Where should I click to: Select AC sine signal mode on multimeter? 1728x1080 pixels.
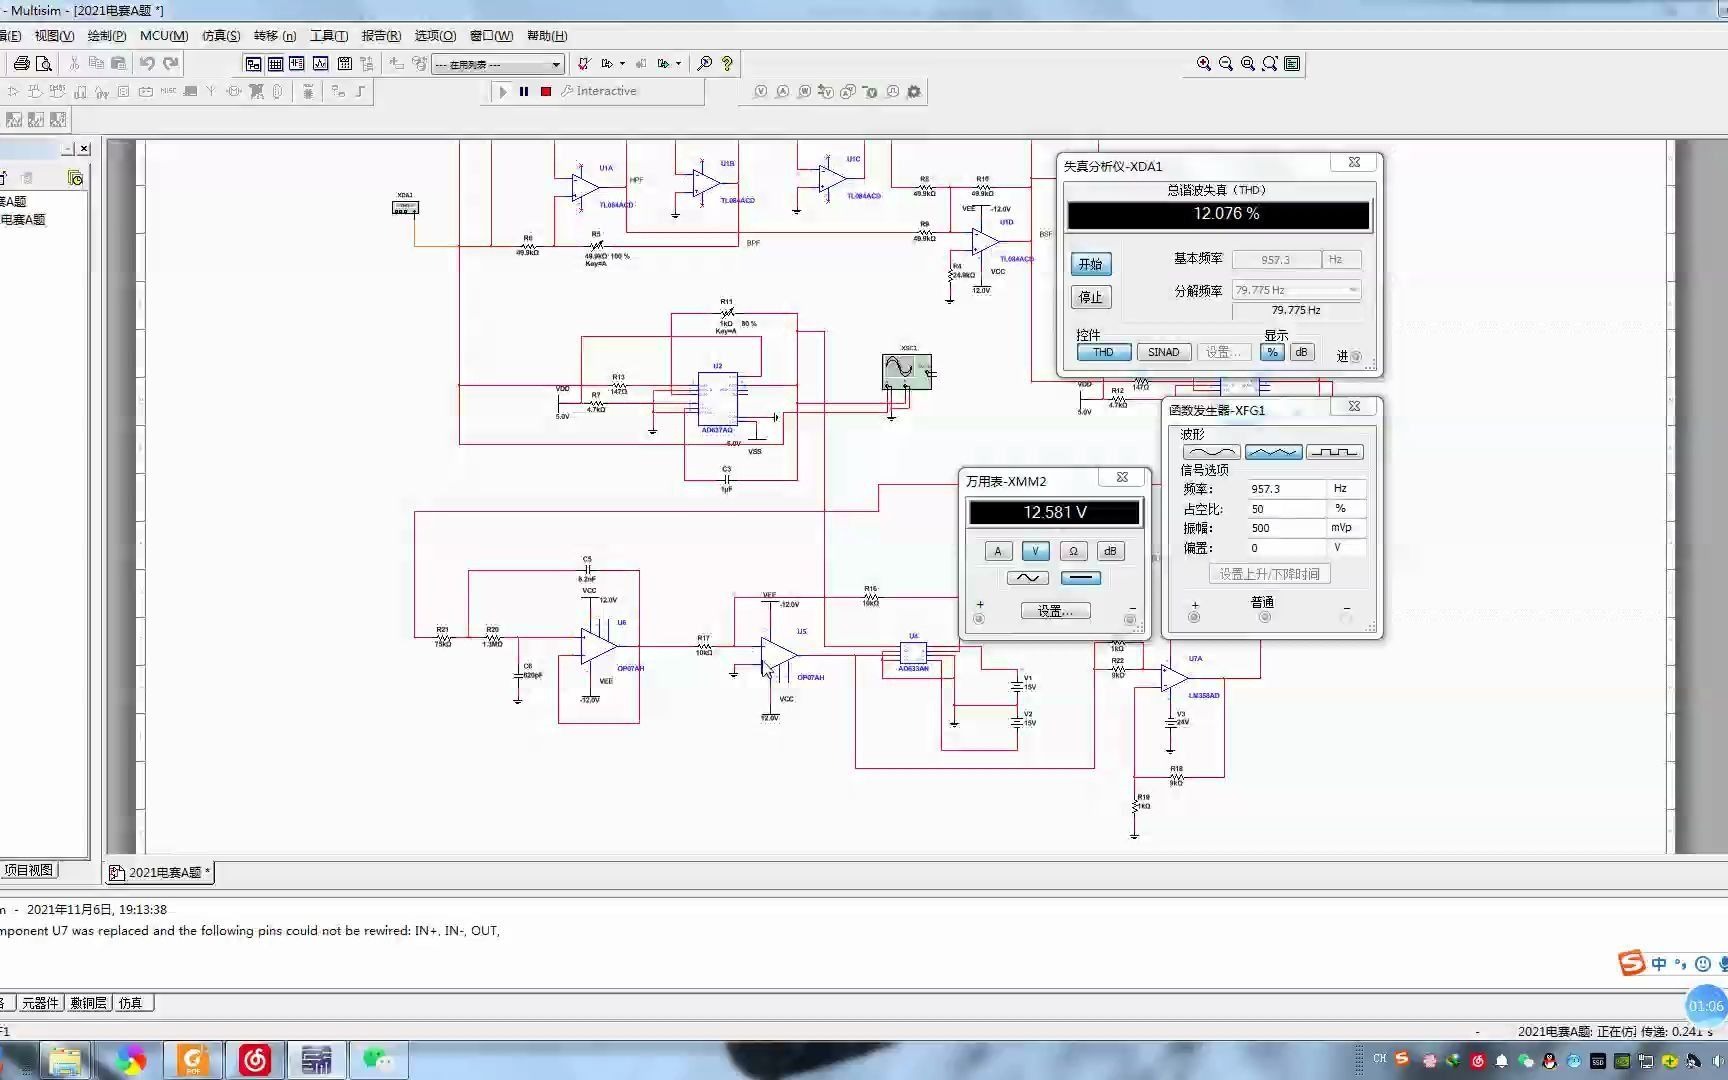[x=1027, y=578]
